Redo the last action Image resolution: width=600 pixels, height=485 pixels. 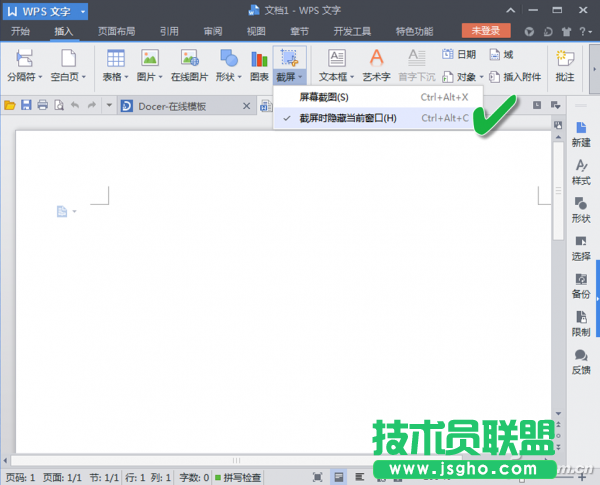pyautogui.click(x=91, y=105)
